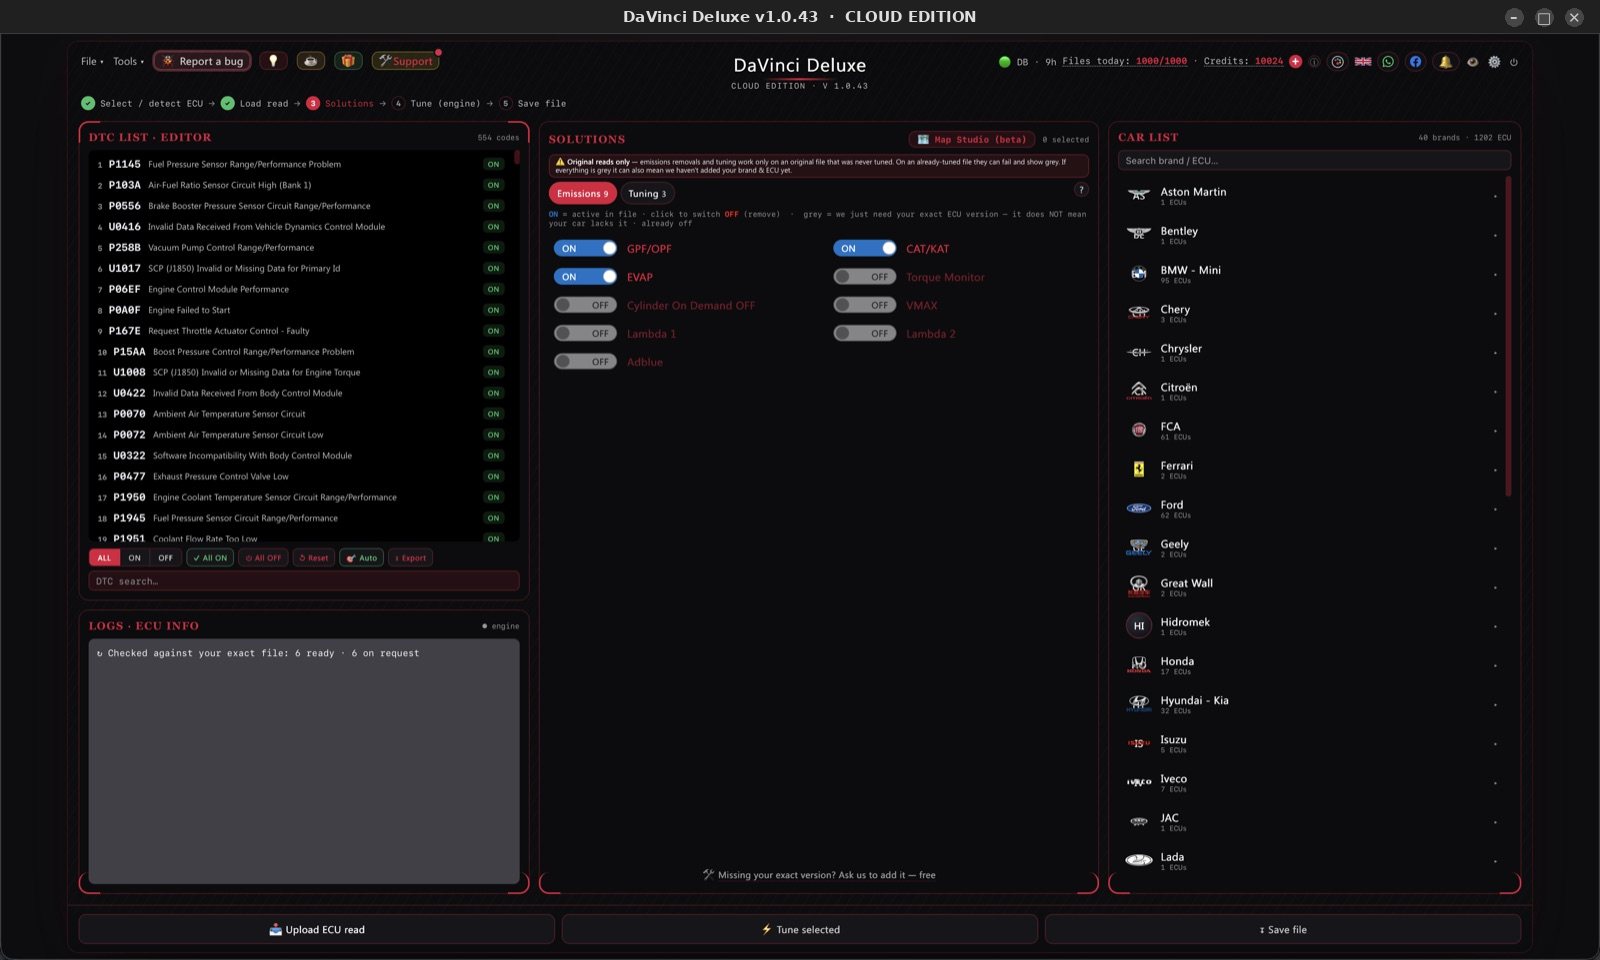The width and height of the screenshot is (1600, 960).
Task: Expand the JAC brand row
Action: pos(1312,821)
